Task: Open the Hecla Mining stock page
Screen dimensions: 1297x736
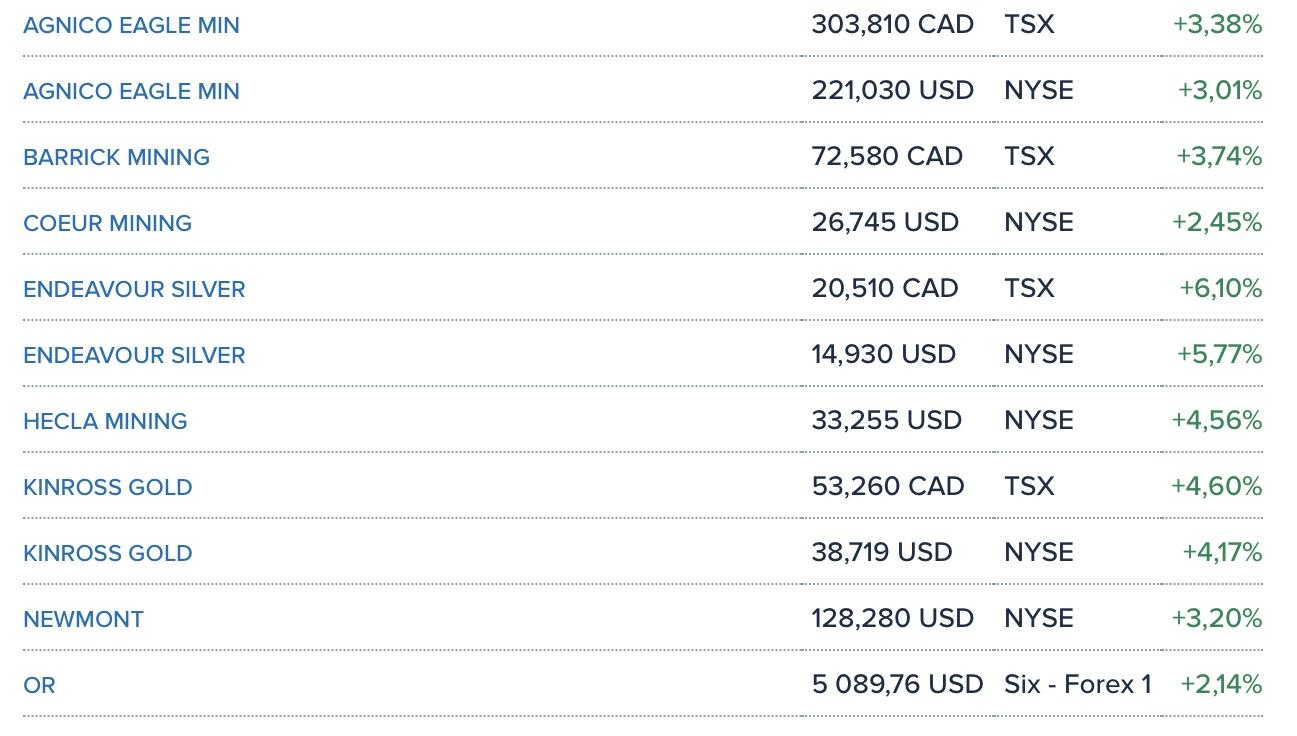Action: click(x=105, y=422)
